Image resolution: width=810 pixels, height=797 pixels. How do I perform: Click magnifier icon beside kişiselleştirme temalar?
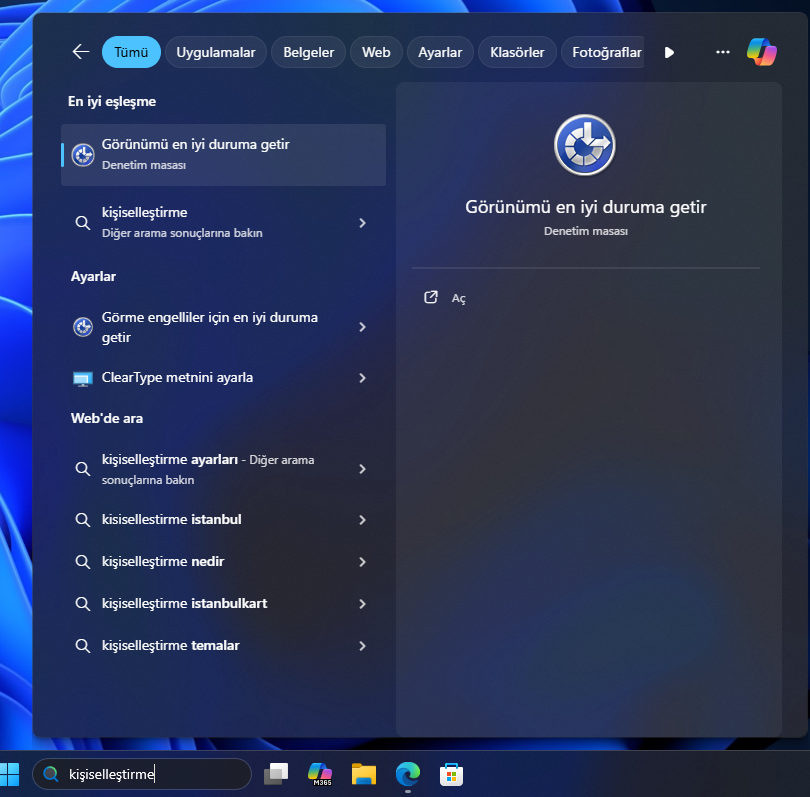[83, 646]
